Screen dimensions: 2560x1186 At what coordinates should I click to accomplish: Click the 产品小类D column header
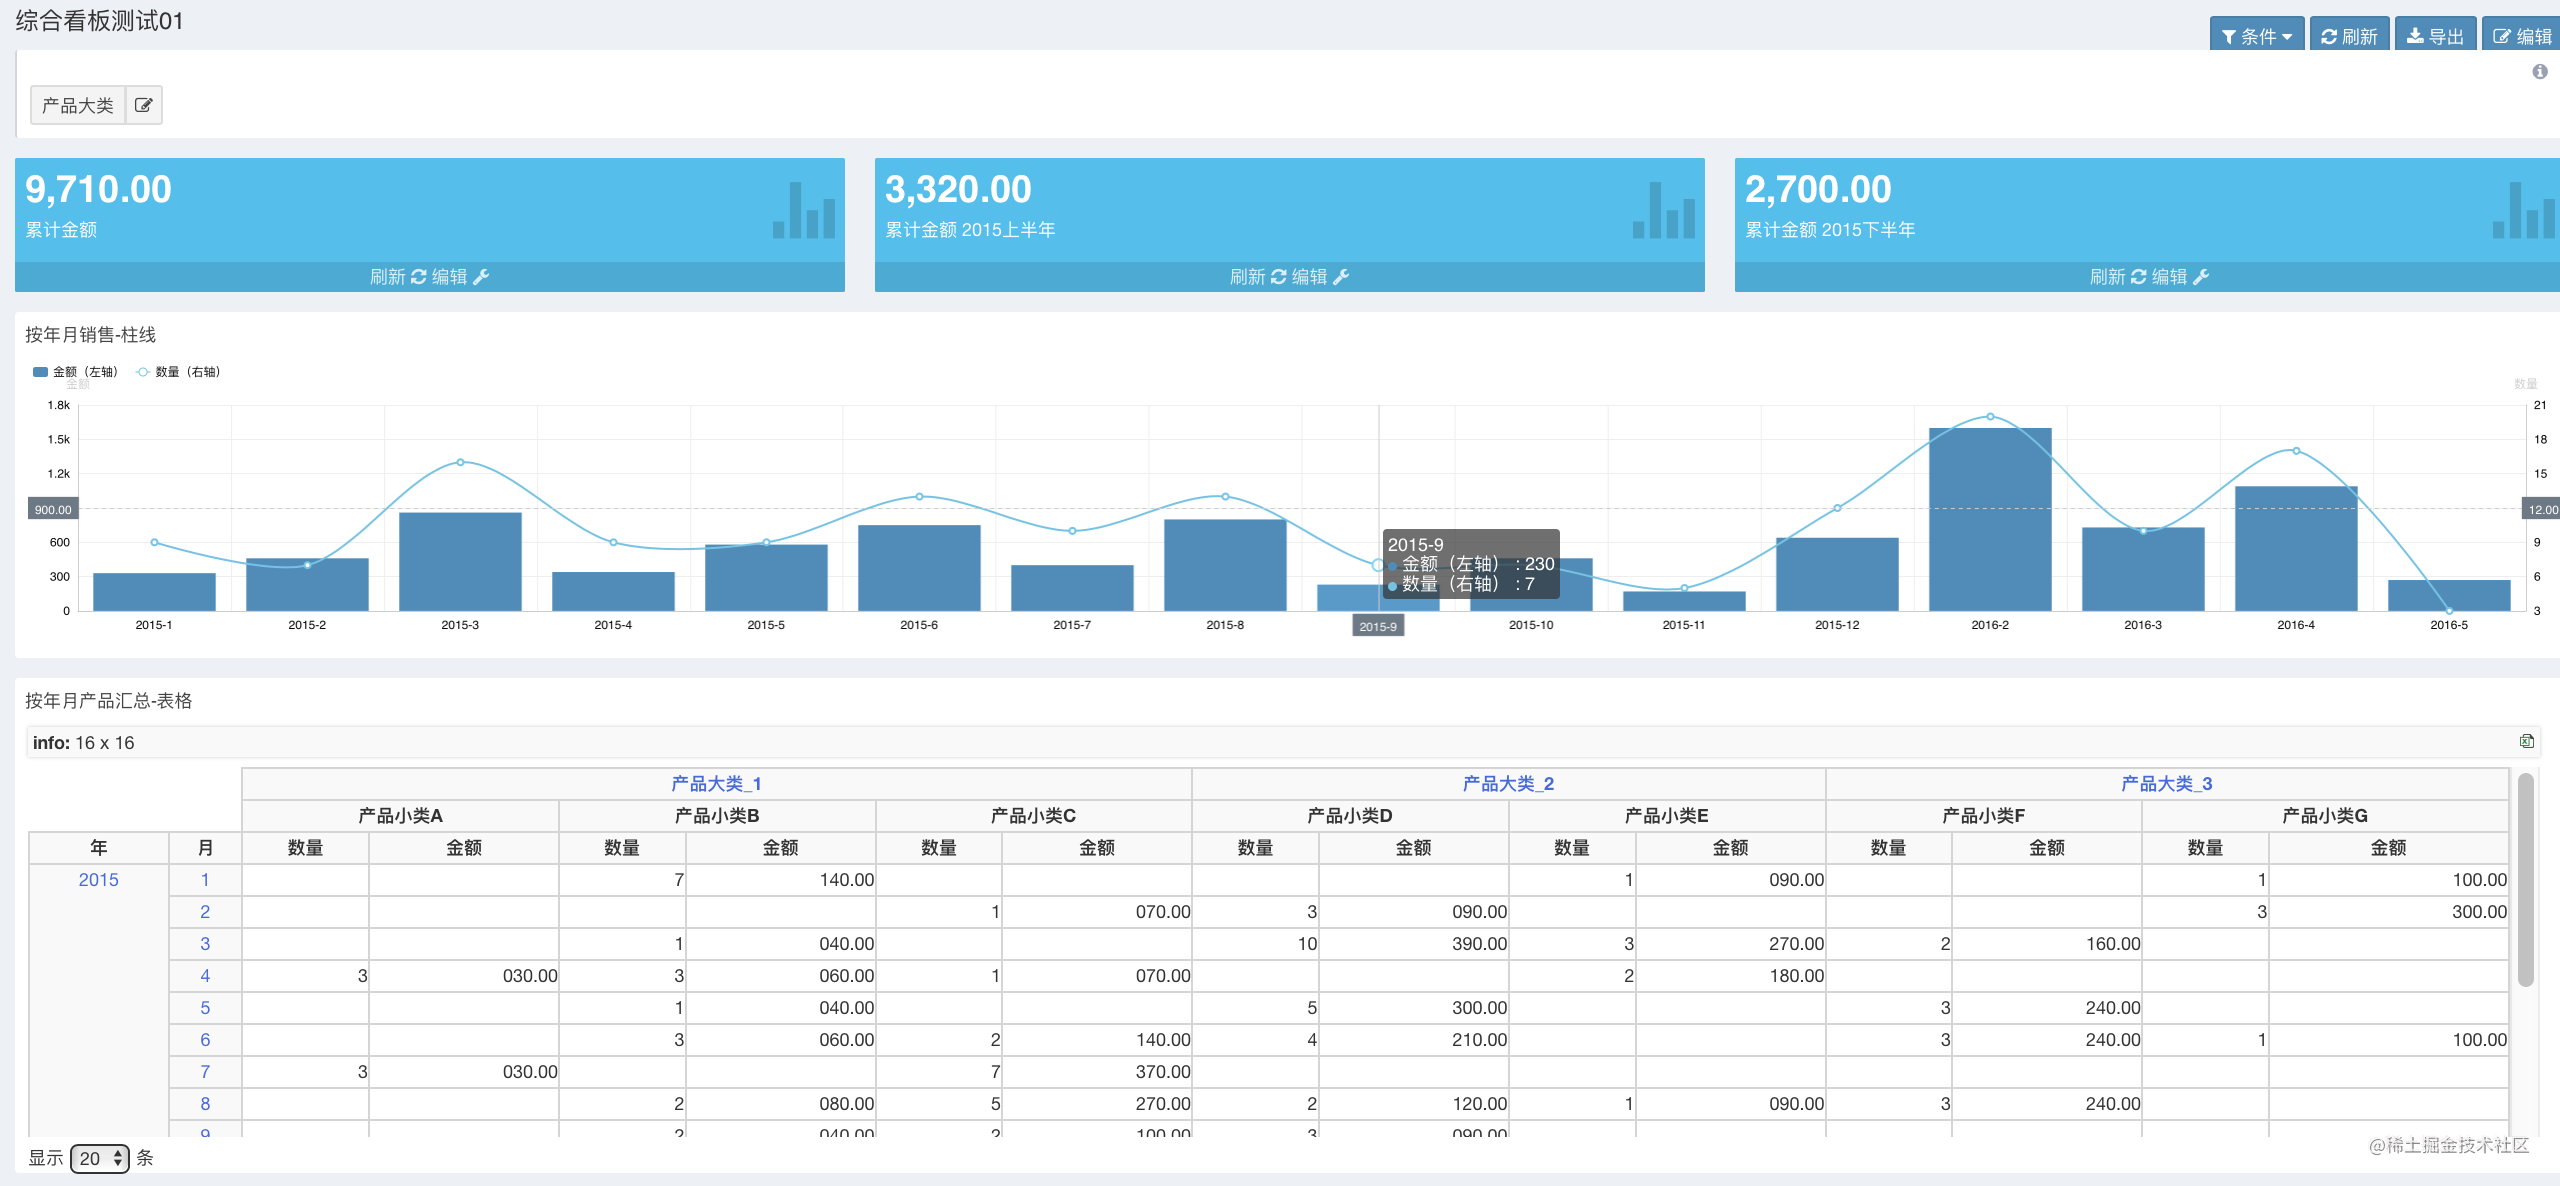pos(1350,816)
